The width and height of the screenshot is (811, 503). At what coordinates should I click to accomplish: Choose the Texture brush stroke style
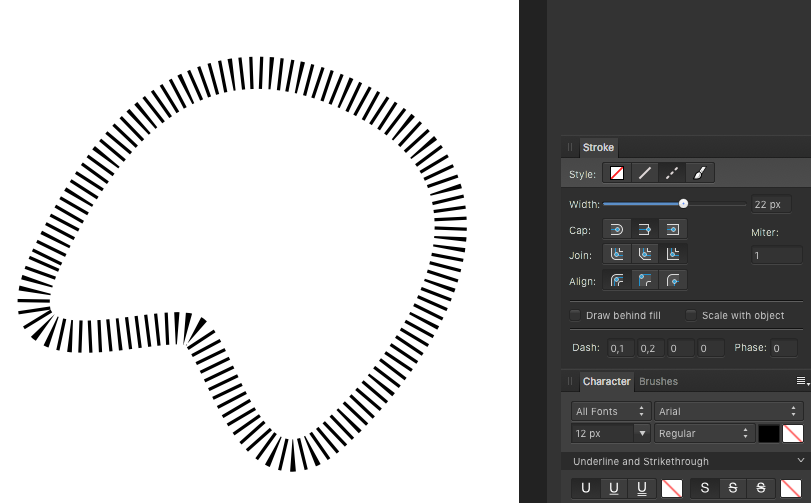(700, 173)
